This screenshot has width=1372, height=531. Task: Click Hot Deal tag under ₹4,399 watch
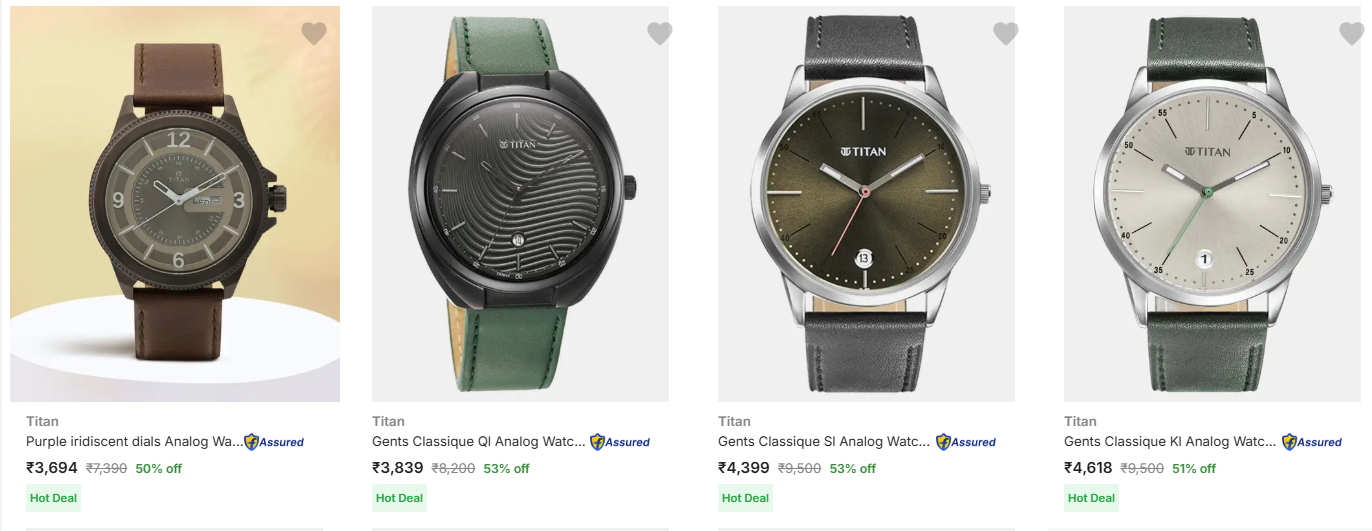pyautogui.click(x=745, y=498)
